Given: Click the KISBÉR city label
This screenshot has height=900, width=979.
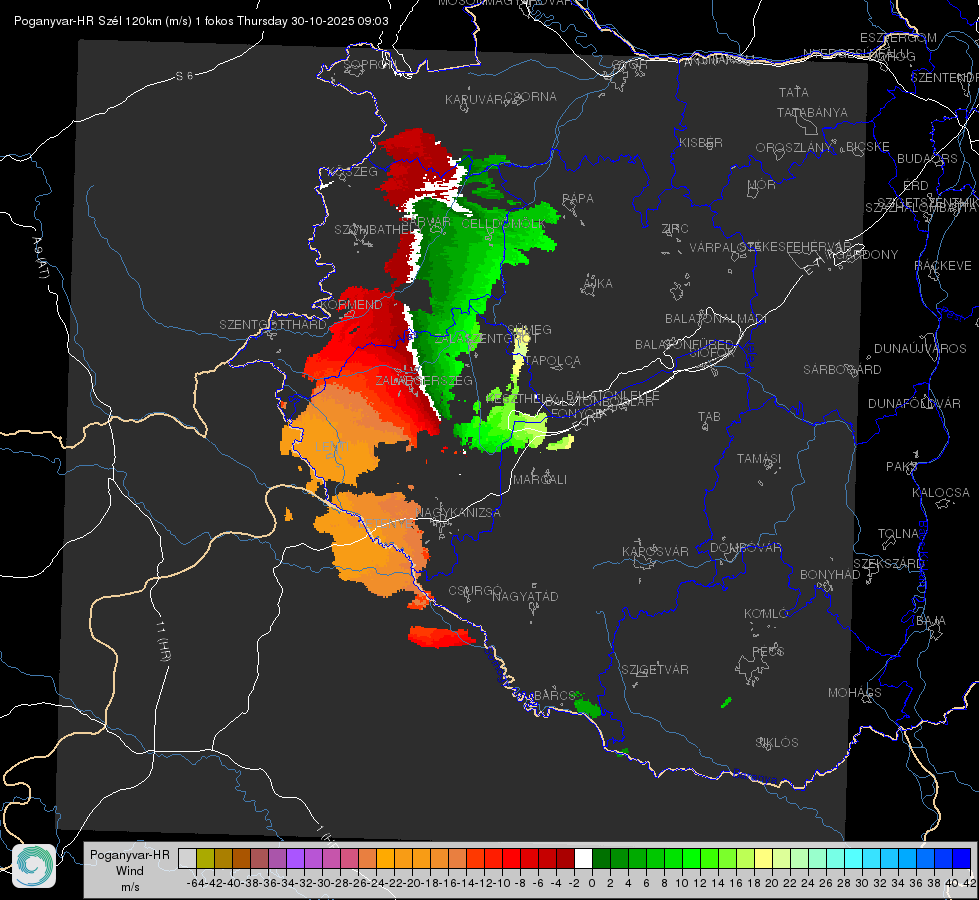Looking at the screenshot, I should [x=701, y=143].
